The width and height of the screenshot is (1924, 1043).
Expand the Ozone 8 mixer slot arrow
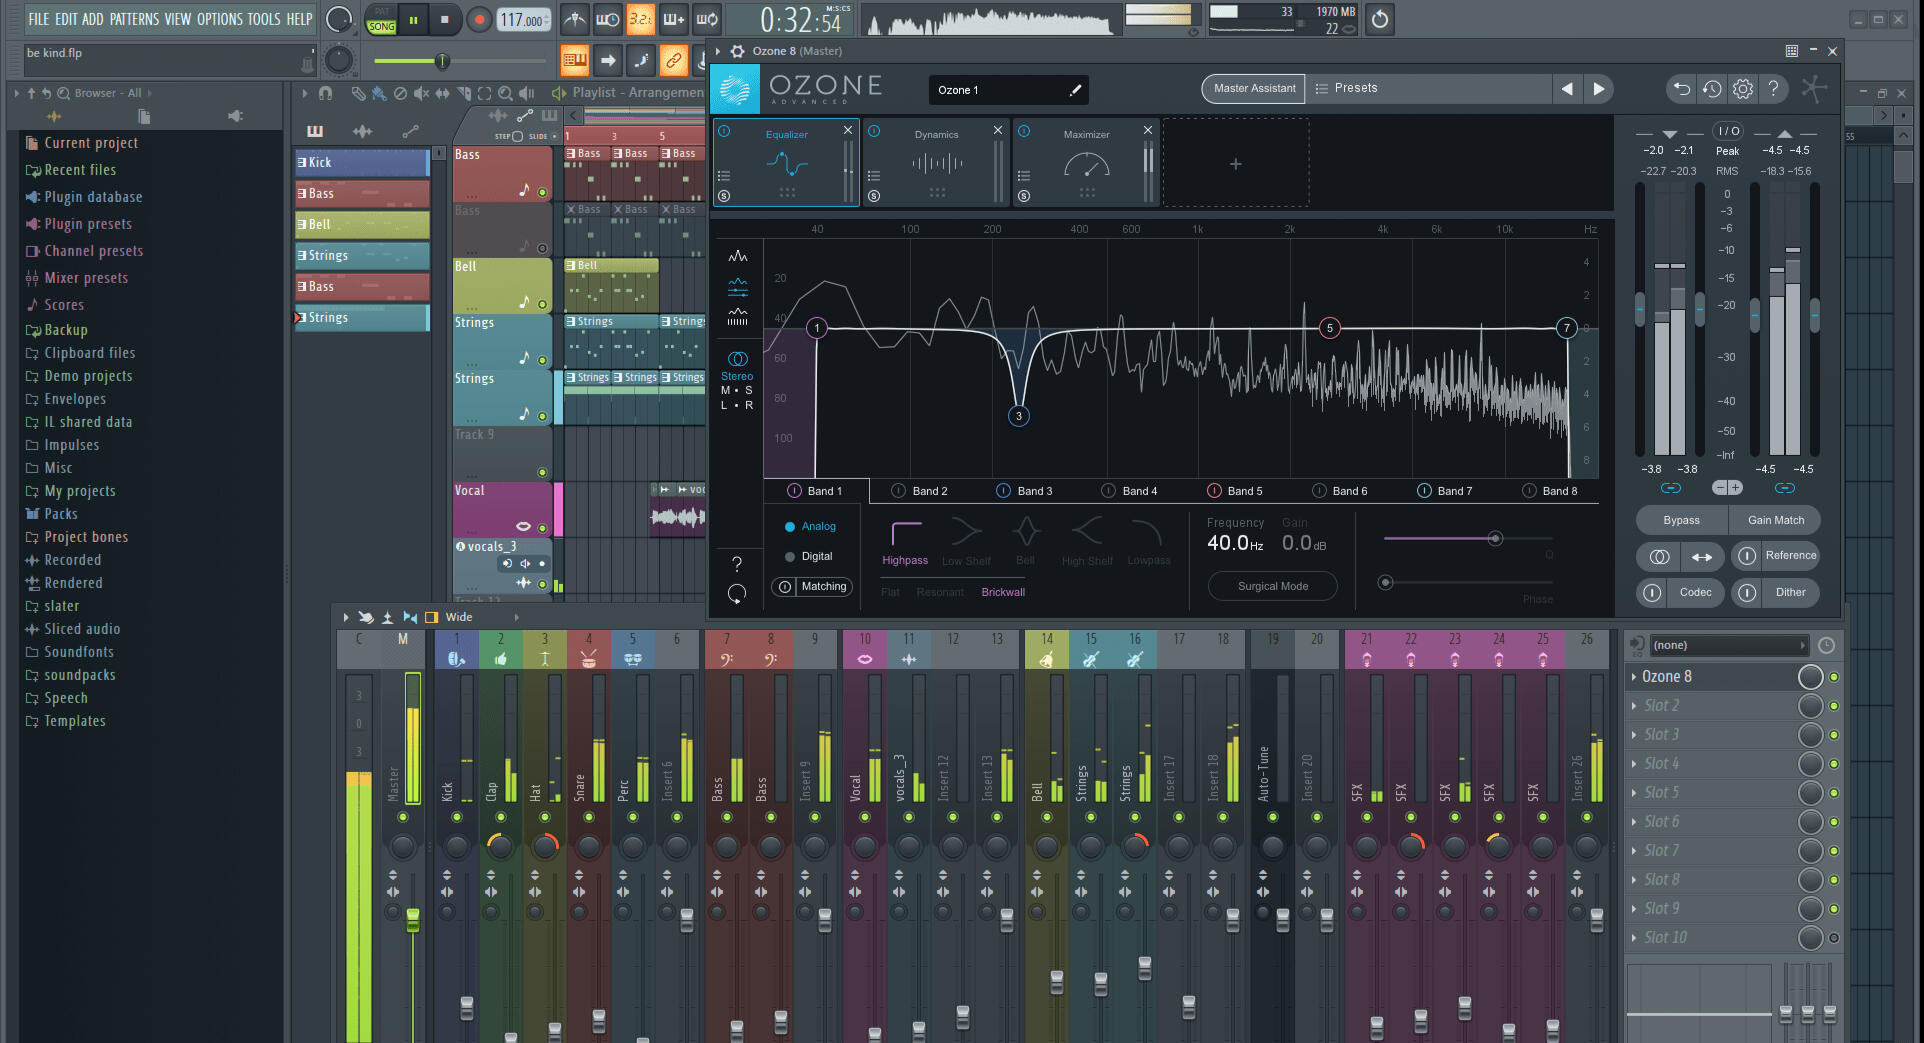[x=1634, y=677]
